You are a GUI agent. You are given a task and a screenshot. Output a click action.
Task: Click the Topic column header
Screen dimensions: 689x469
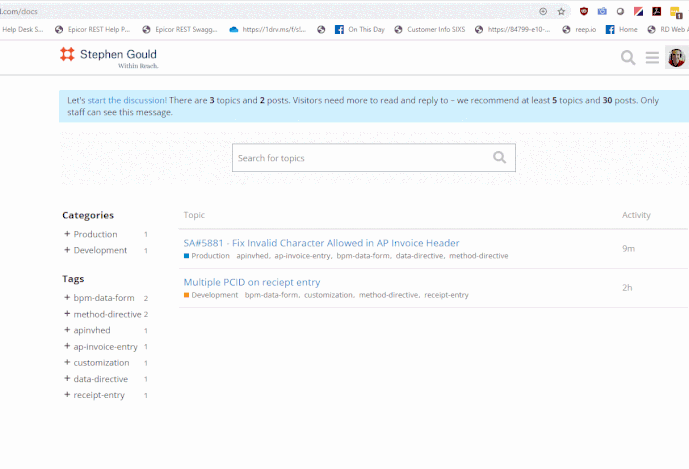point(194,215)
